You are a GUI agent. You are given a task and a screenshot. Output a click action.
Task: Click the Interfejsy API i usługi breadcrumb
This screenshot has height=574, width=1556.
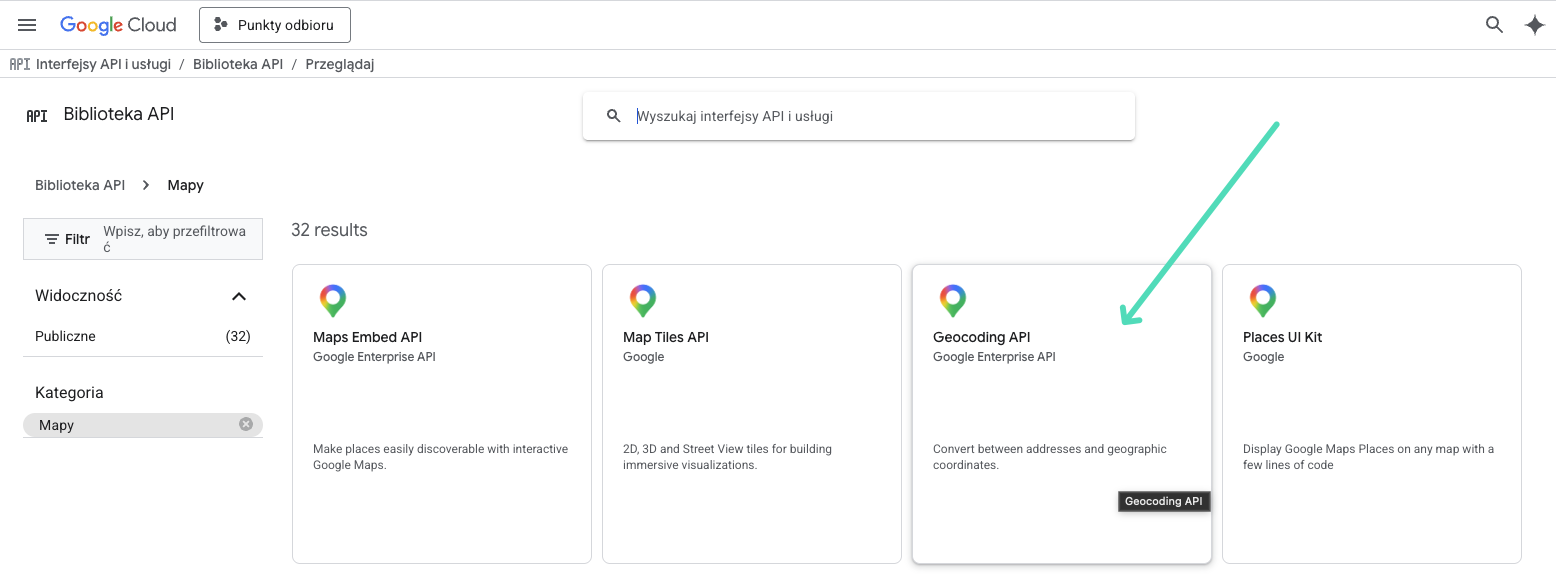tap(103, 64)
